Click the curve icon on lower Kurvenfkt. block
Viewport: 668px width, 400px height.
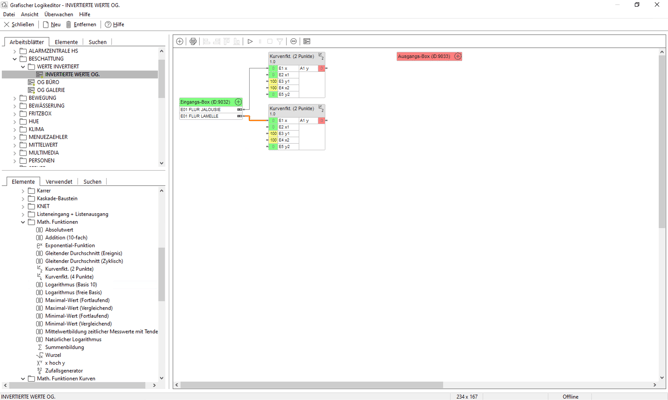click(321, 109)
